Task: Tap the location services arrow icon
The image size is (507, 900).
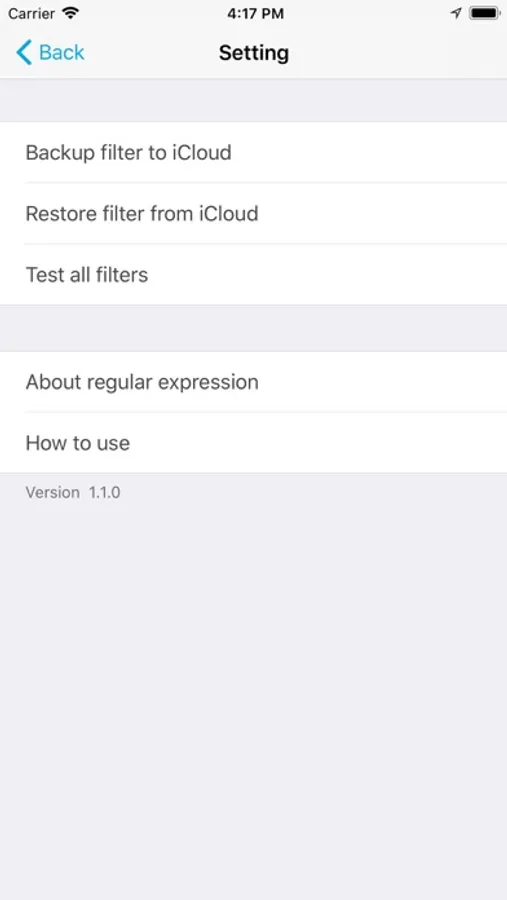Action: (x=456, y=13)
